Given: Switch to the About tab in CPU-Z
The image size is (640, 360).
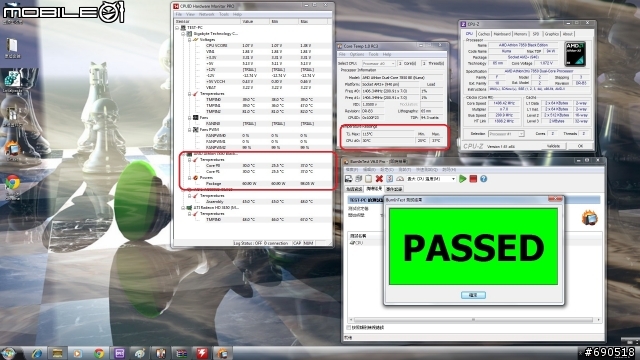Looking at the screenshot, I should tap(568, 34).
